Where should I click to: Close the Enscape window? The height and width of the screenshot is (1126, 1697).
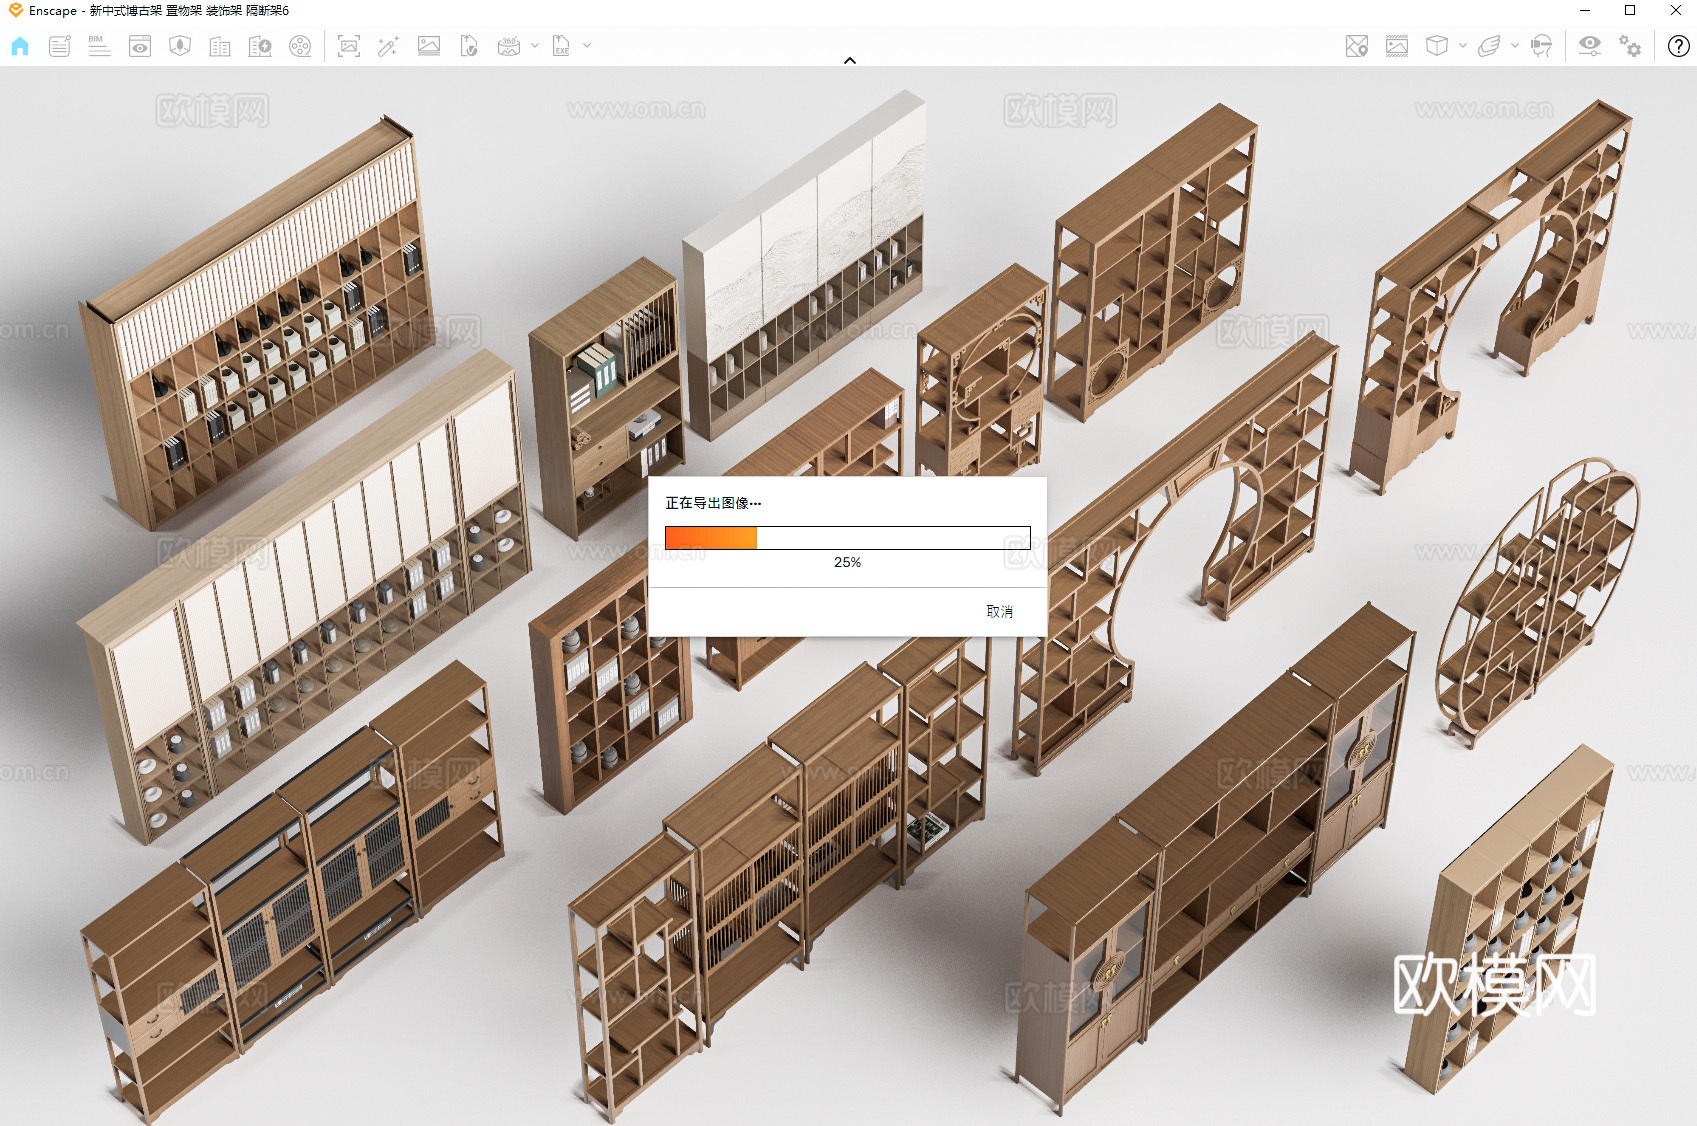pyautogui.click(x=1675, y=10)
